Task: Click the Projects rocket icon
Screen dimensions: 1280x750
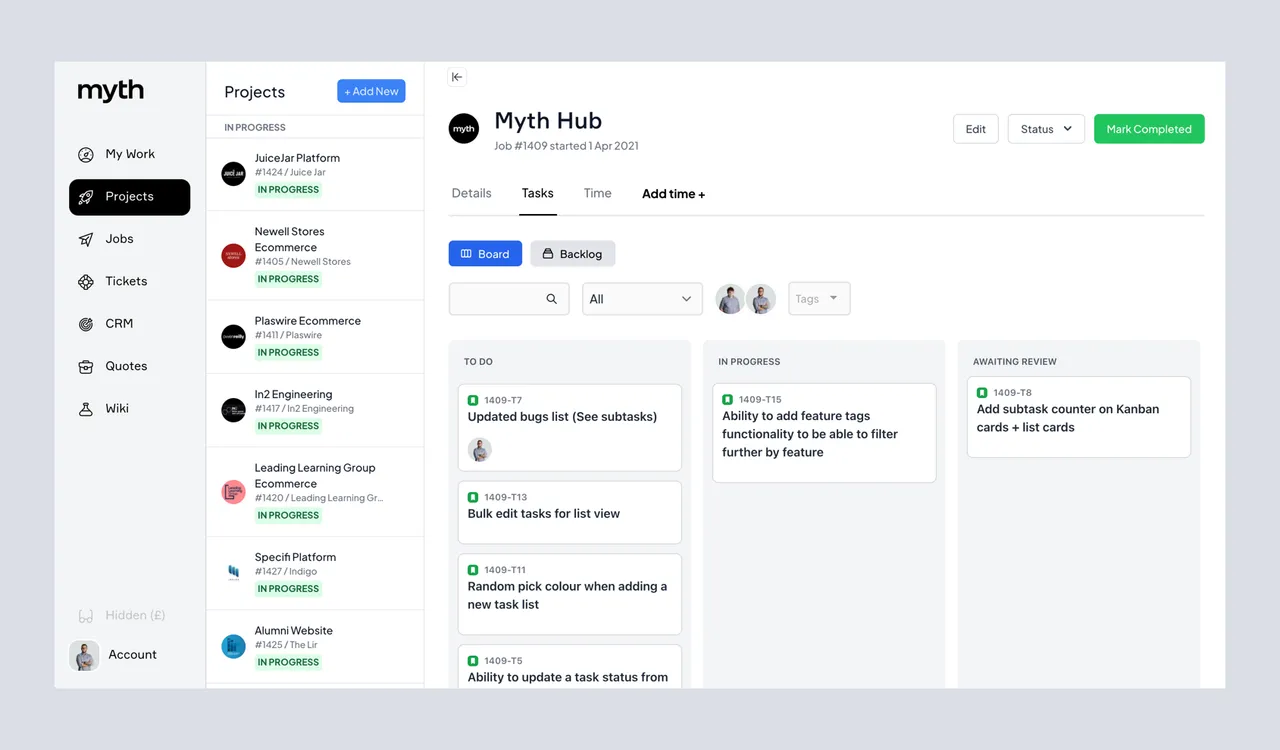Action: pos(86,197)
